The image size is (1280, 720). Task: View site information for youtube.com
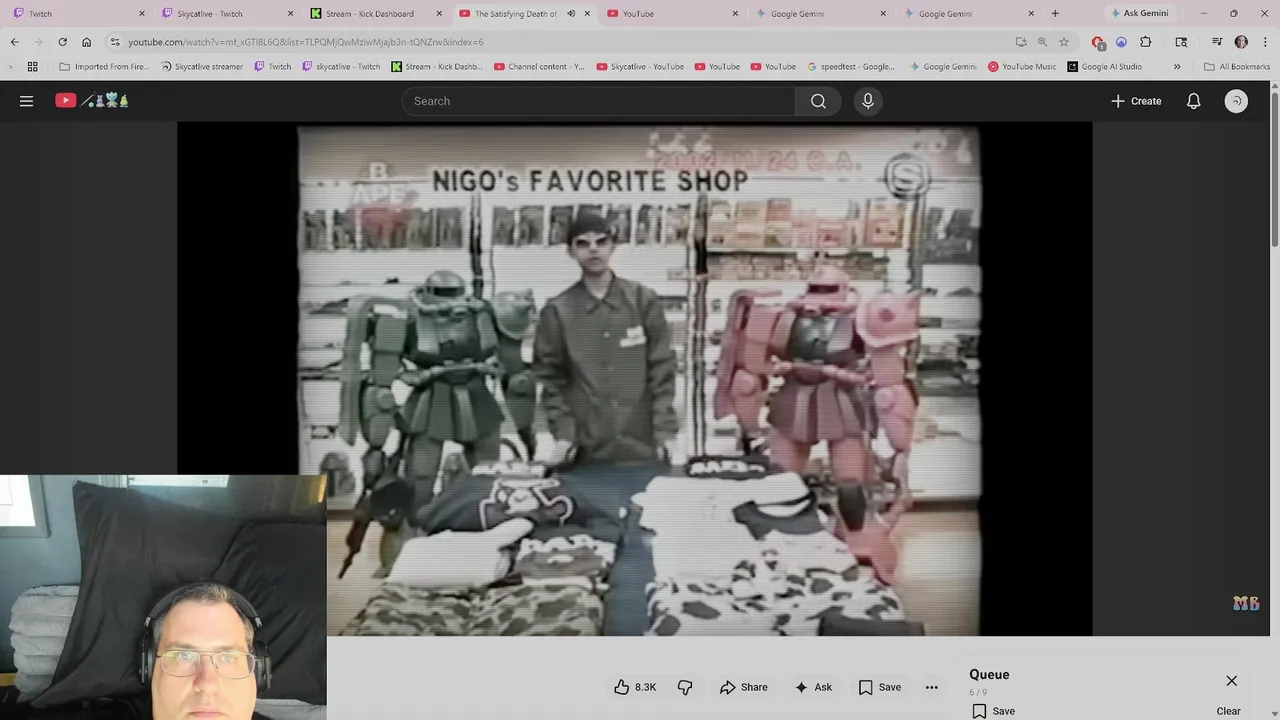(x=115, y=42)
